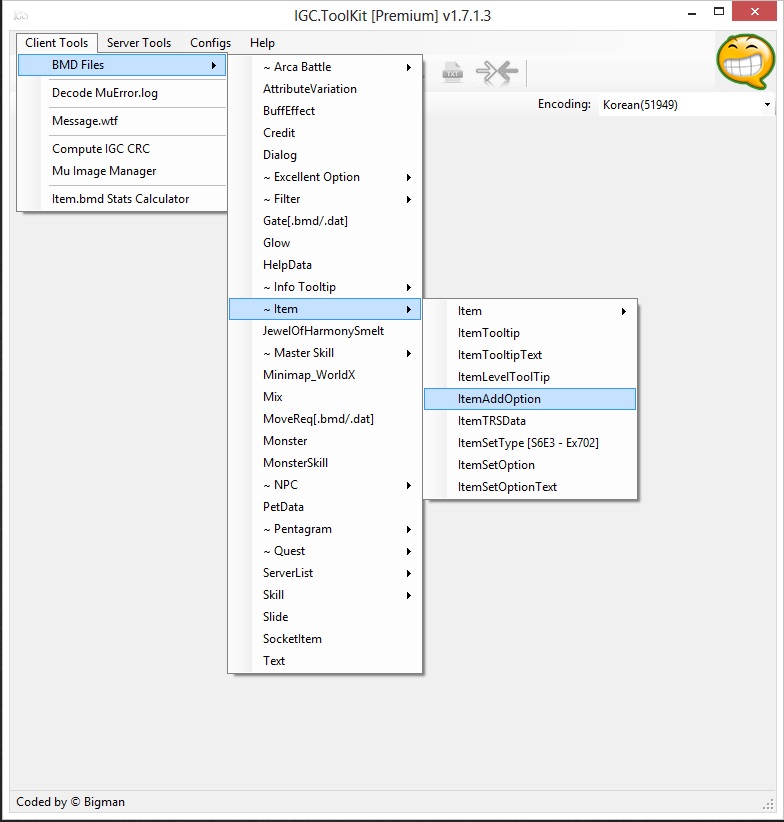Screen dimensions: 784x822
Task: Choose Message.wtf menu entry
Action: [x=122, y=121]
